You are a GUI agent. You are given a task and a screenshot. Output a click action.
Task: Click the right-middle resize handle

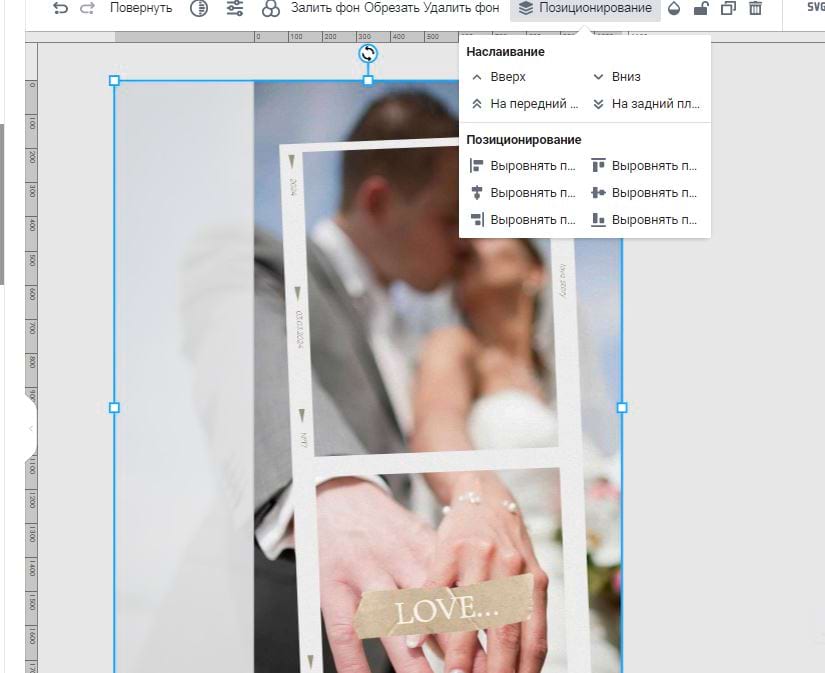622,408
